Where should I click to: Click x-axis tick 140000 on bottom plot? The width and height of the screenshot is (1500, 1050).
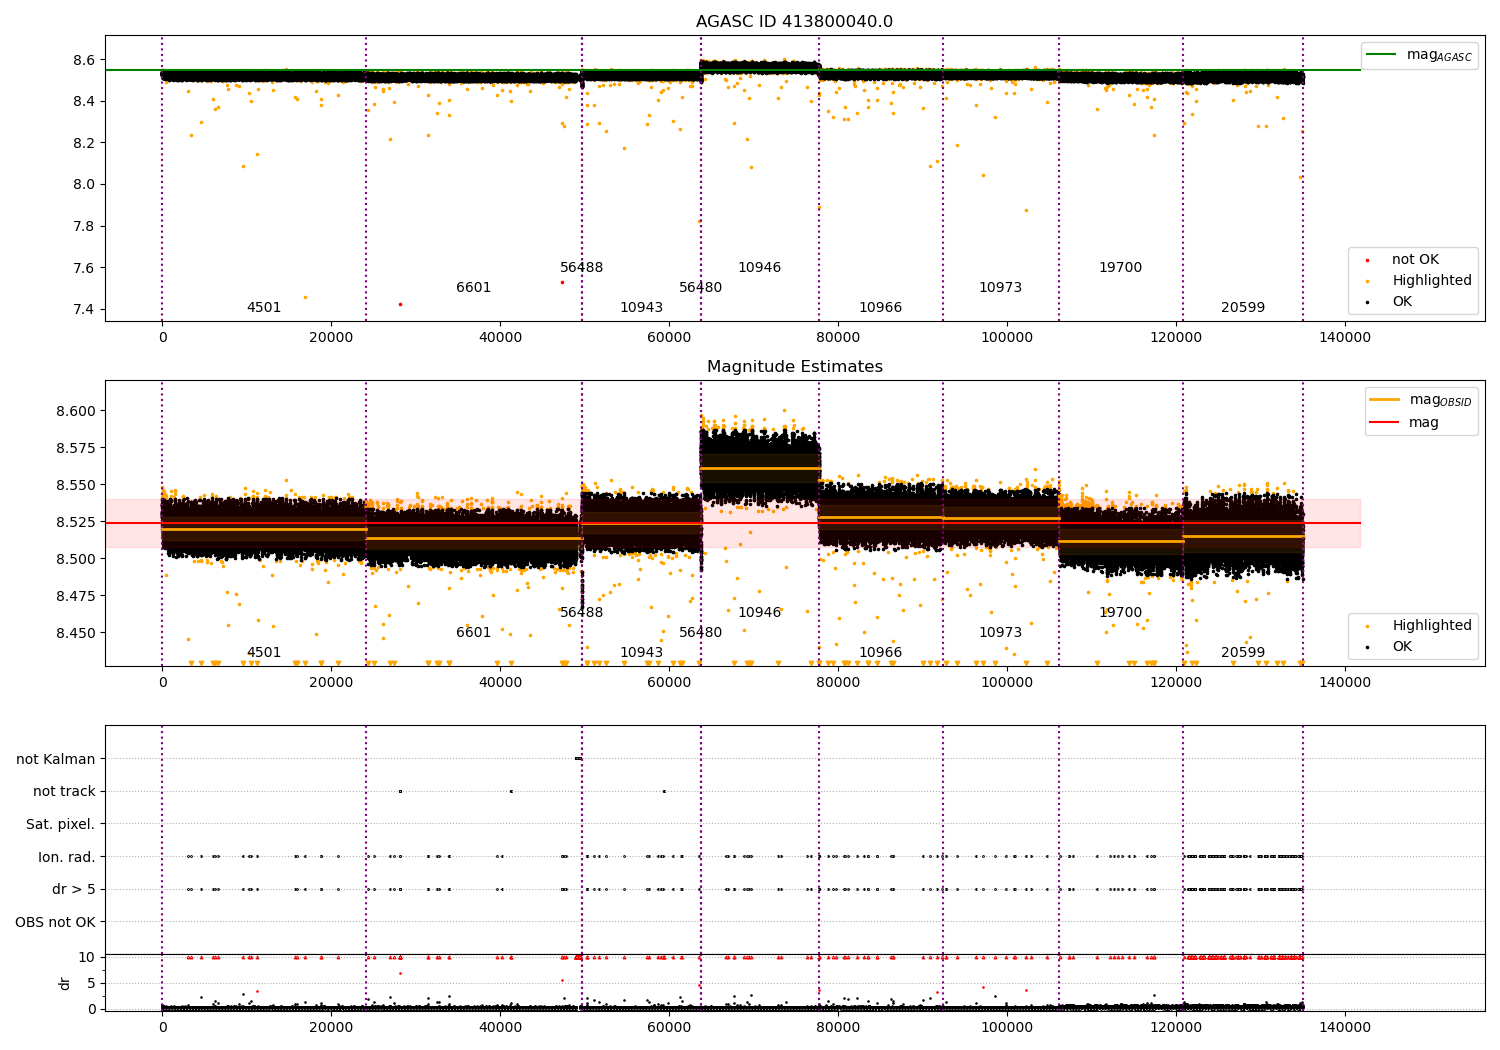1345,1026
